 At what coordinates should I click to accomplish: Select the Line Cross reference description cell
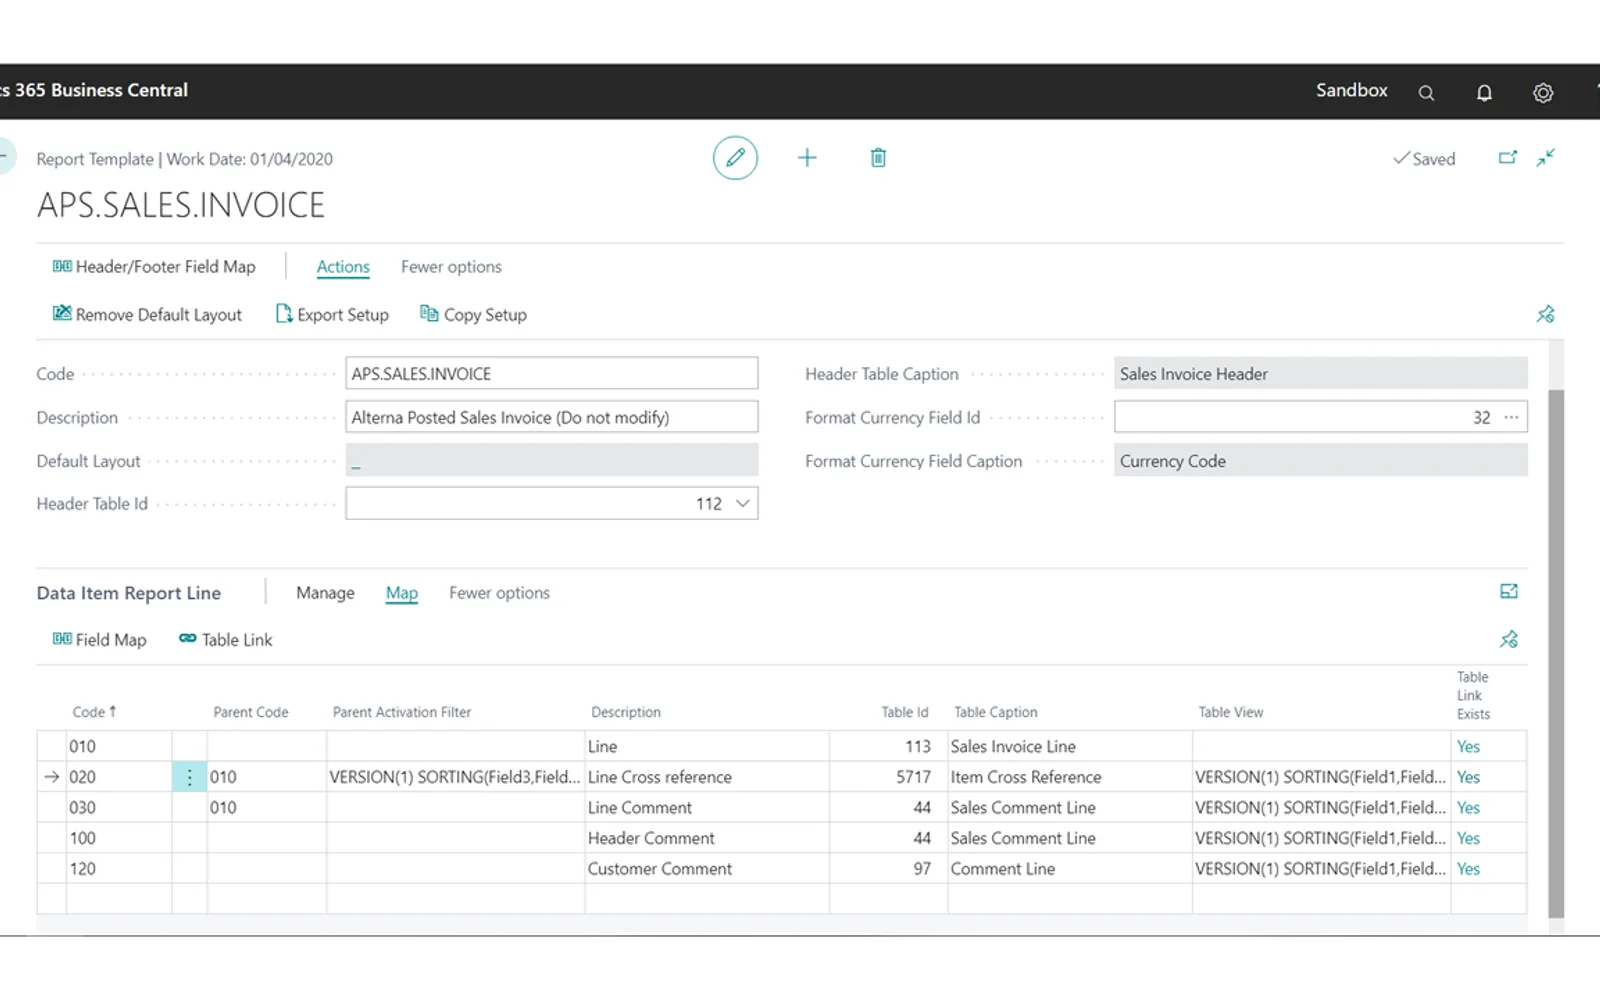click(x=707, y=777)
